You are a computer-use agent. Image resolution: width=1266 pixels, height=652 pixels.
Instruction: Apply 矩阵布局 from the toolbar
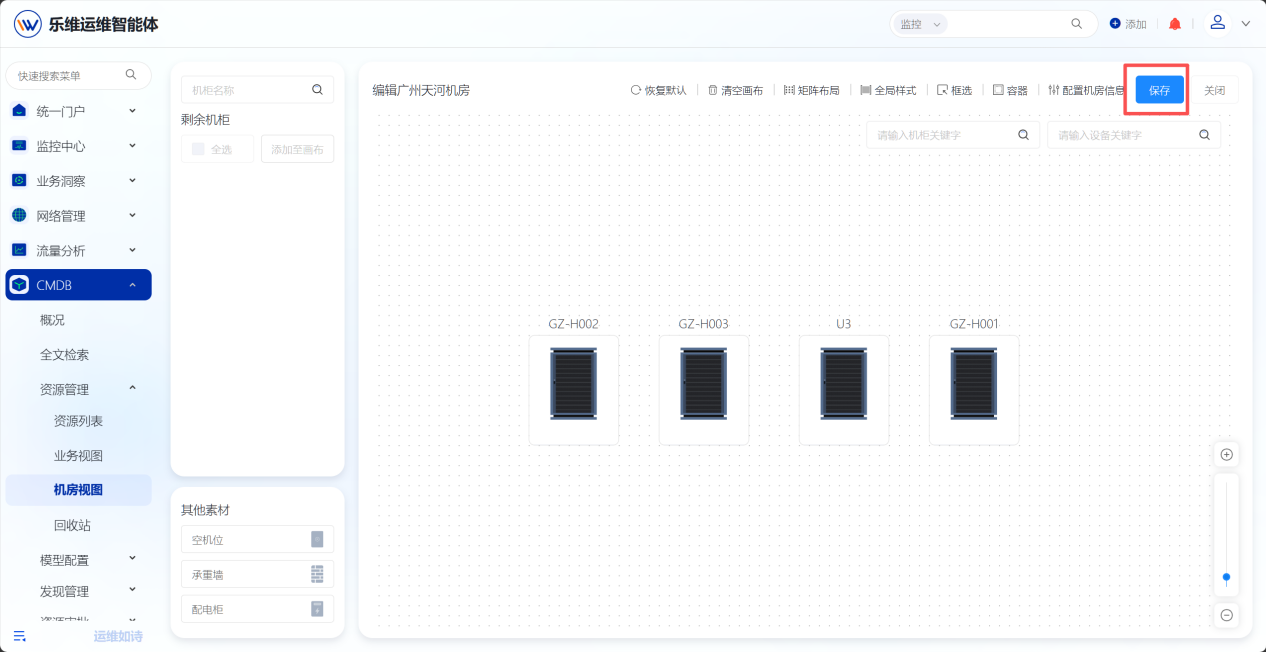811,90
